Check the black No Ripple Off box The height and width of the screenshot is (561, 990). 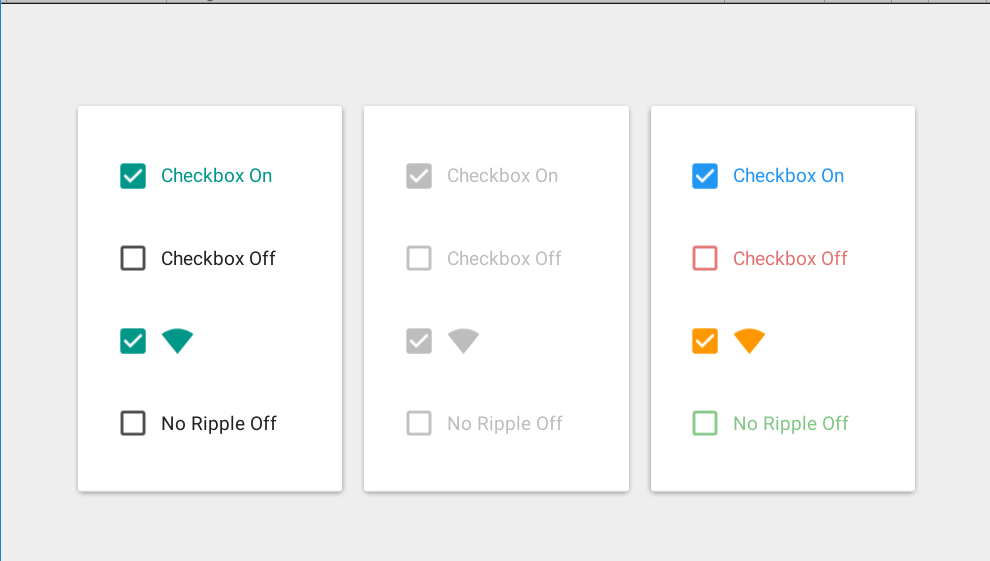(133, 423)
